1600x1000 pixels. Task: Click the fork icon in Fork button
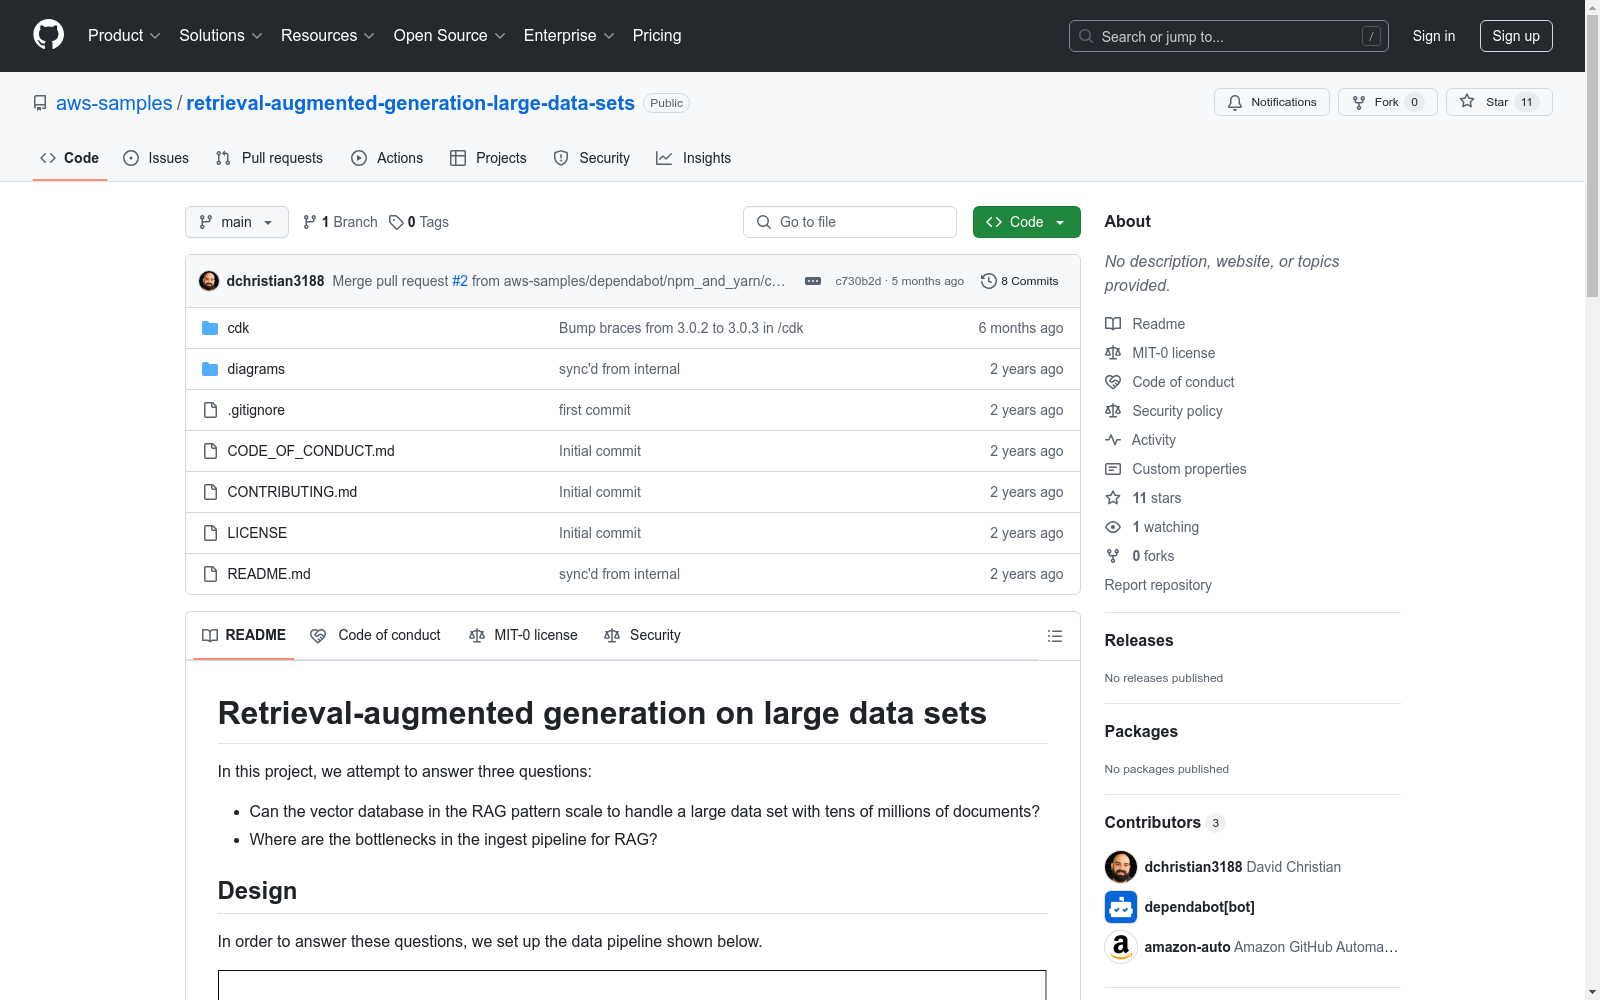(1359, 102)
